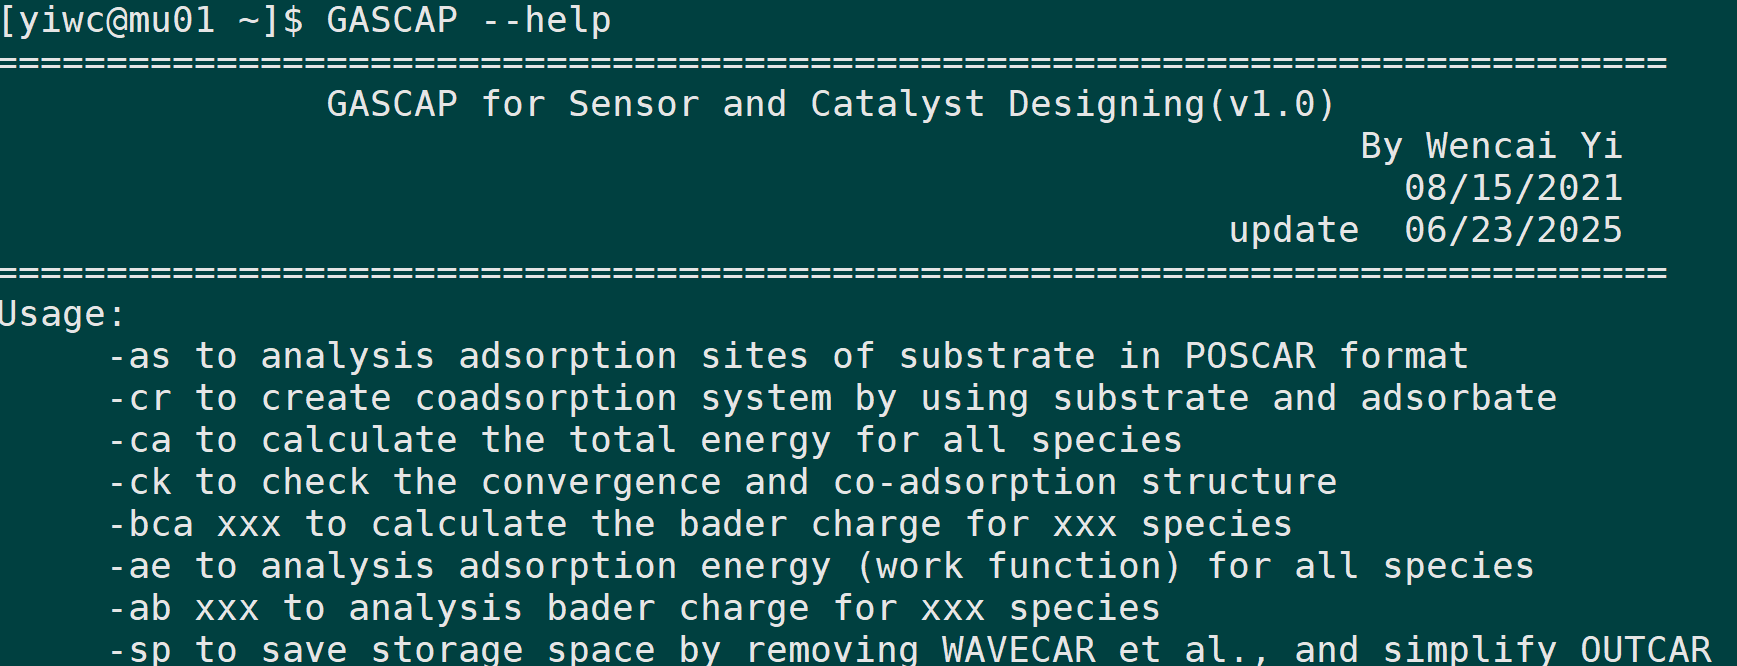Click the -ae option flag
Viewport: 1737px width, 666px height.
click(x=139, y=566)
